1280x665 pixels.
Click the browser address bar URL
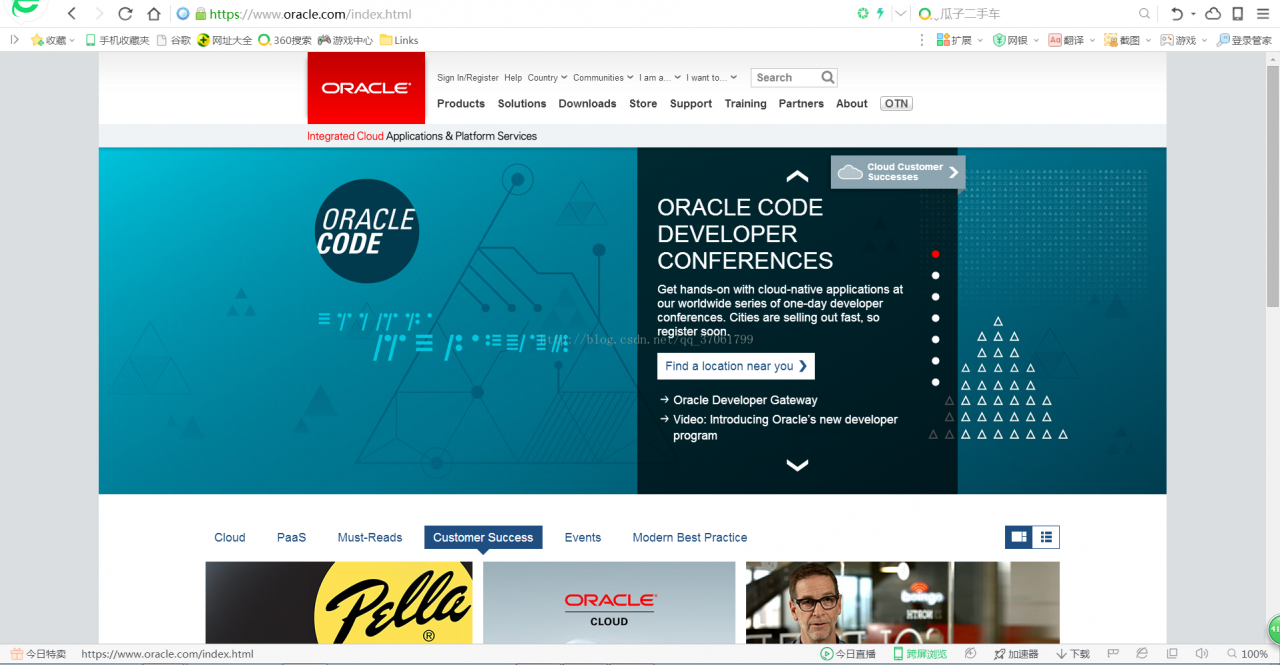[x=310, y=14]
